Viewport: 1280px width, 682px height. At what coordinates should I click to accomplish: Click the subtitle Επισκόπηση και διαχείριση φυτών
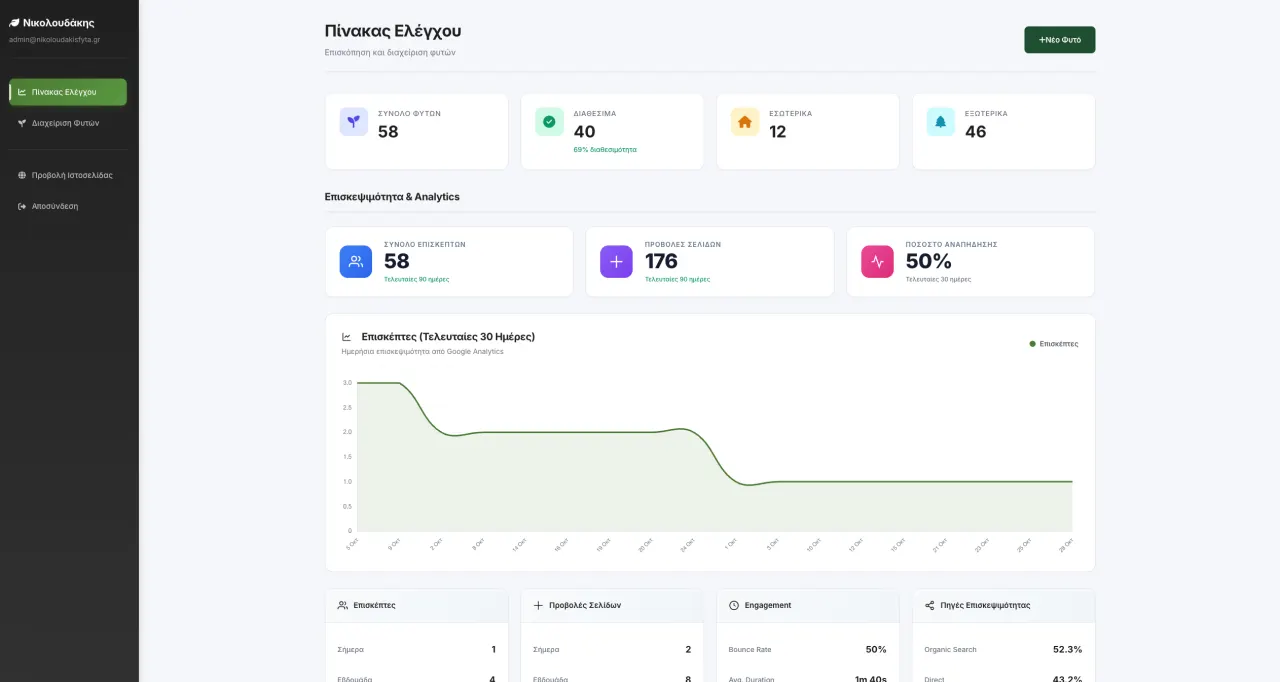tap(390, 52)
